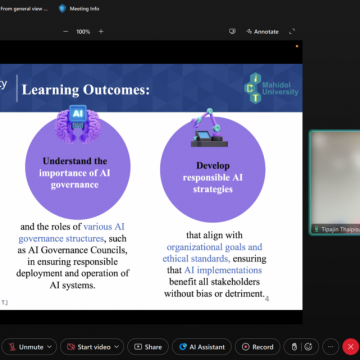Screen dimensions: 360x360
Task: Expand the Start video options arrow
Action: click(117, 347)
